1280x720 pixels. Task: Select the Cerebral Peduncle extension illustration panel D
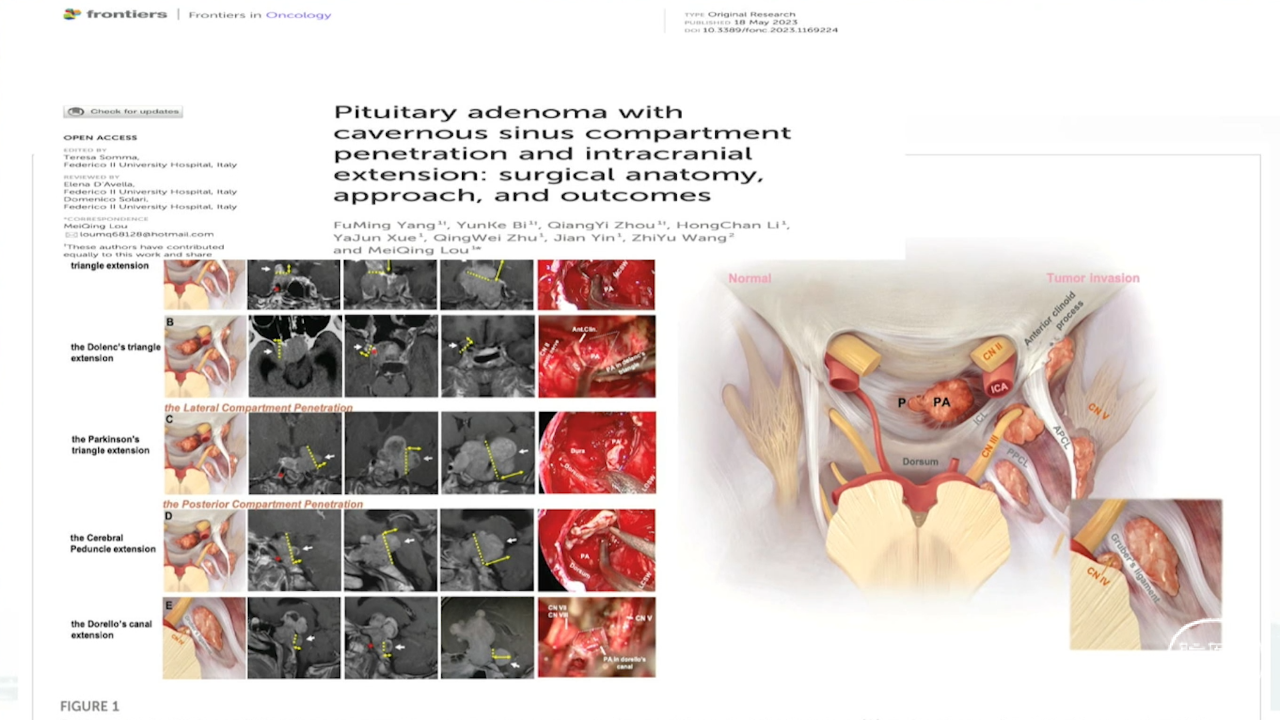(205, 550)
